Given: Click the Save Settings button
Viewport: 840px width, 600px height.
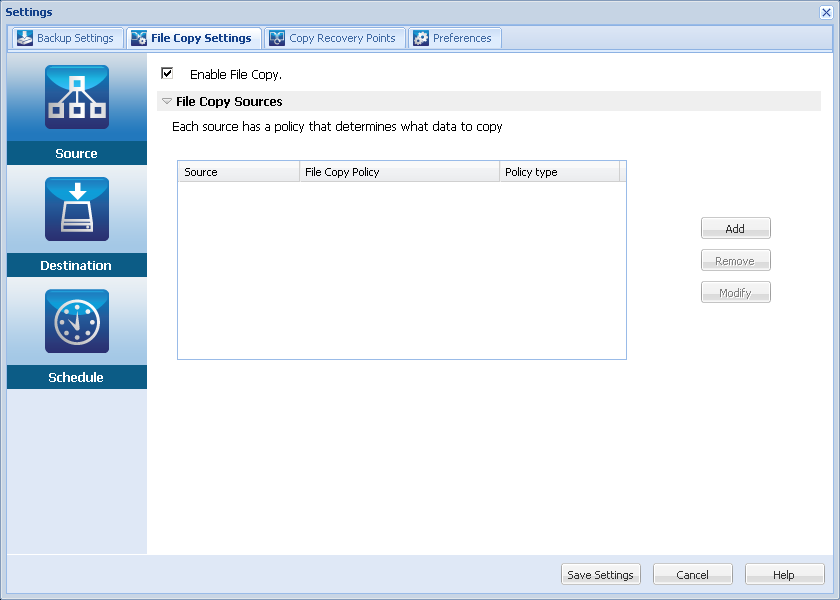Looking at the screenshot, I should coord(600,575).
